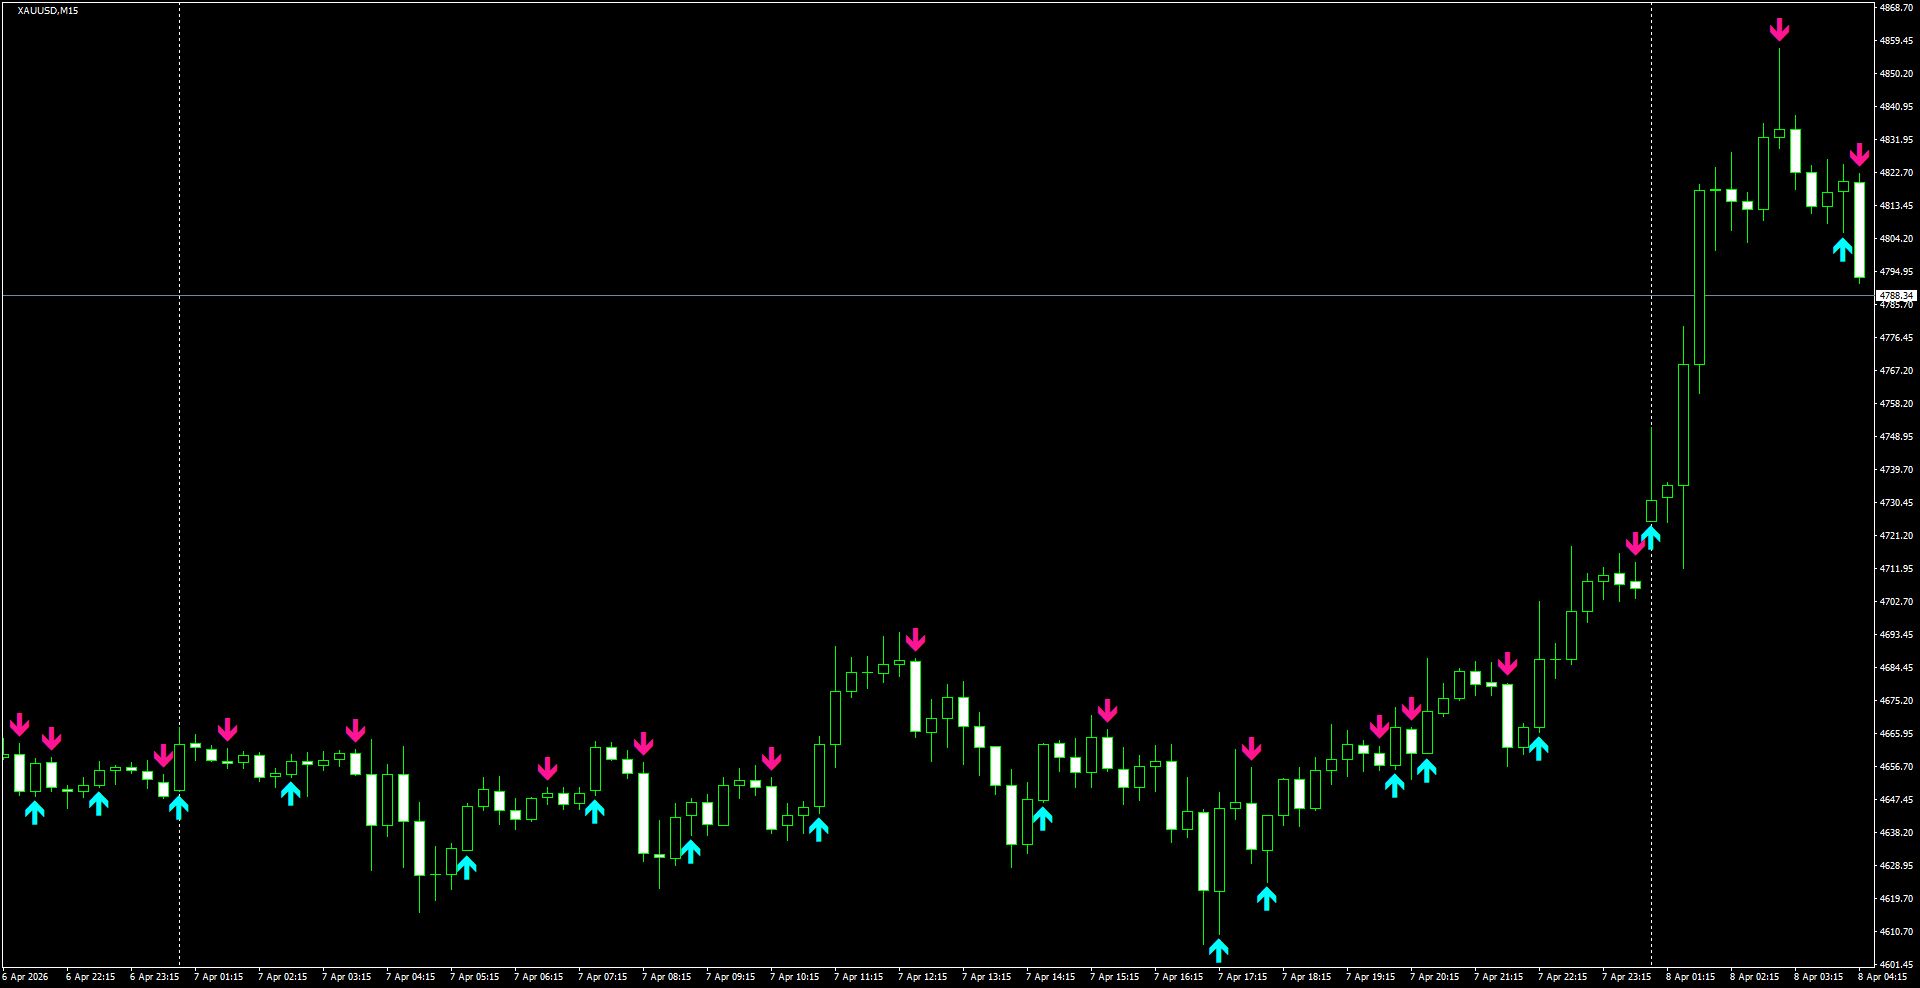The height and width of the screenshot is (988, 1920).
Task: Select the up arrow under the 6 Apr 22:15 candle
Action: tap(97, 802)
